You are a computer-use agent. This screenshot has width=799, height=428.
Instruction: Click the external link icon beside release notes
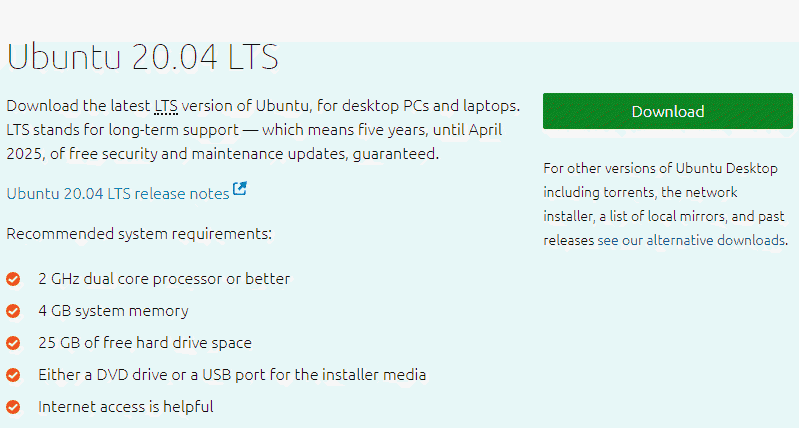tap(240, 188)
